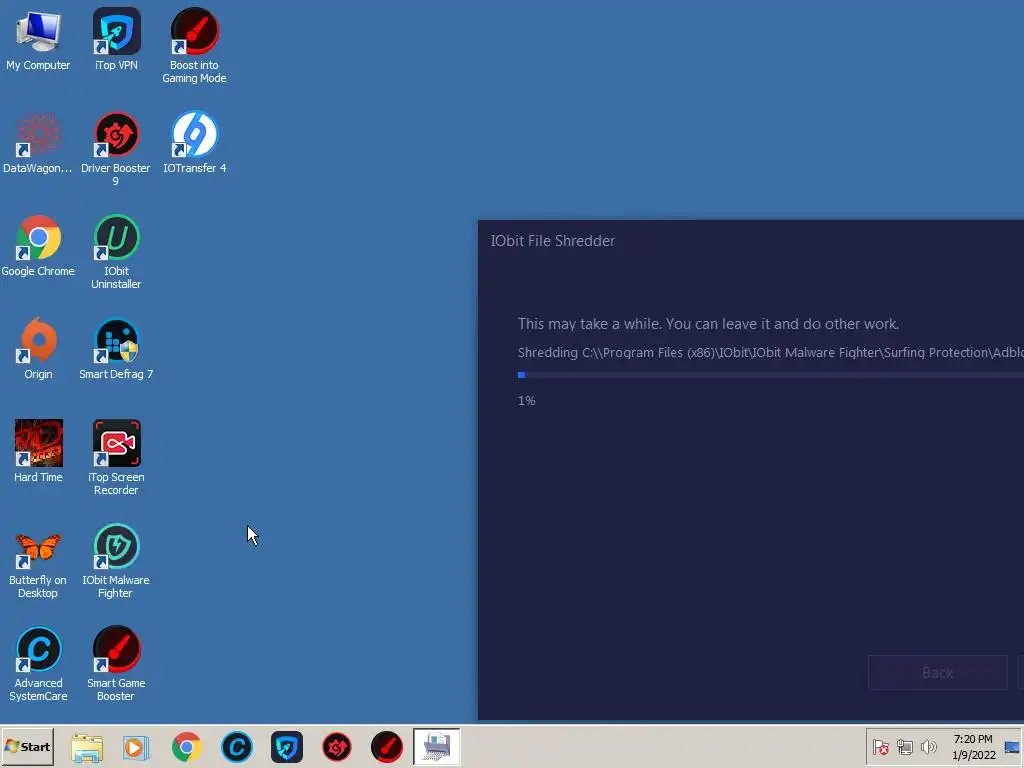Open Windows Media Player taskbar icon
The height and width of the screenshot is (768, 1024).
point(136,747)
